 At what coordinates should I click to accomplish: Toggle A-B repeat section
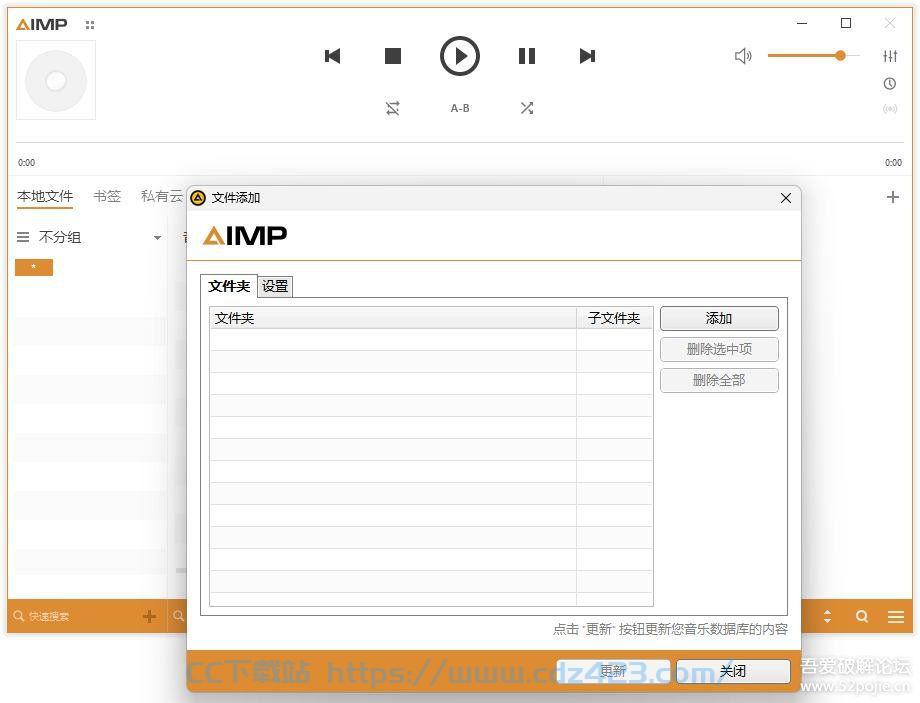(460, 108)
